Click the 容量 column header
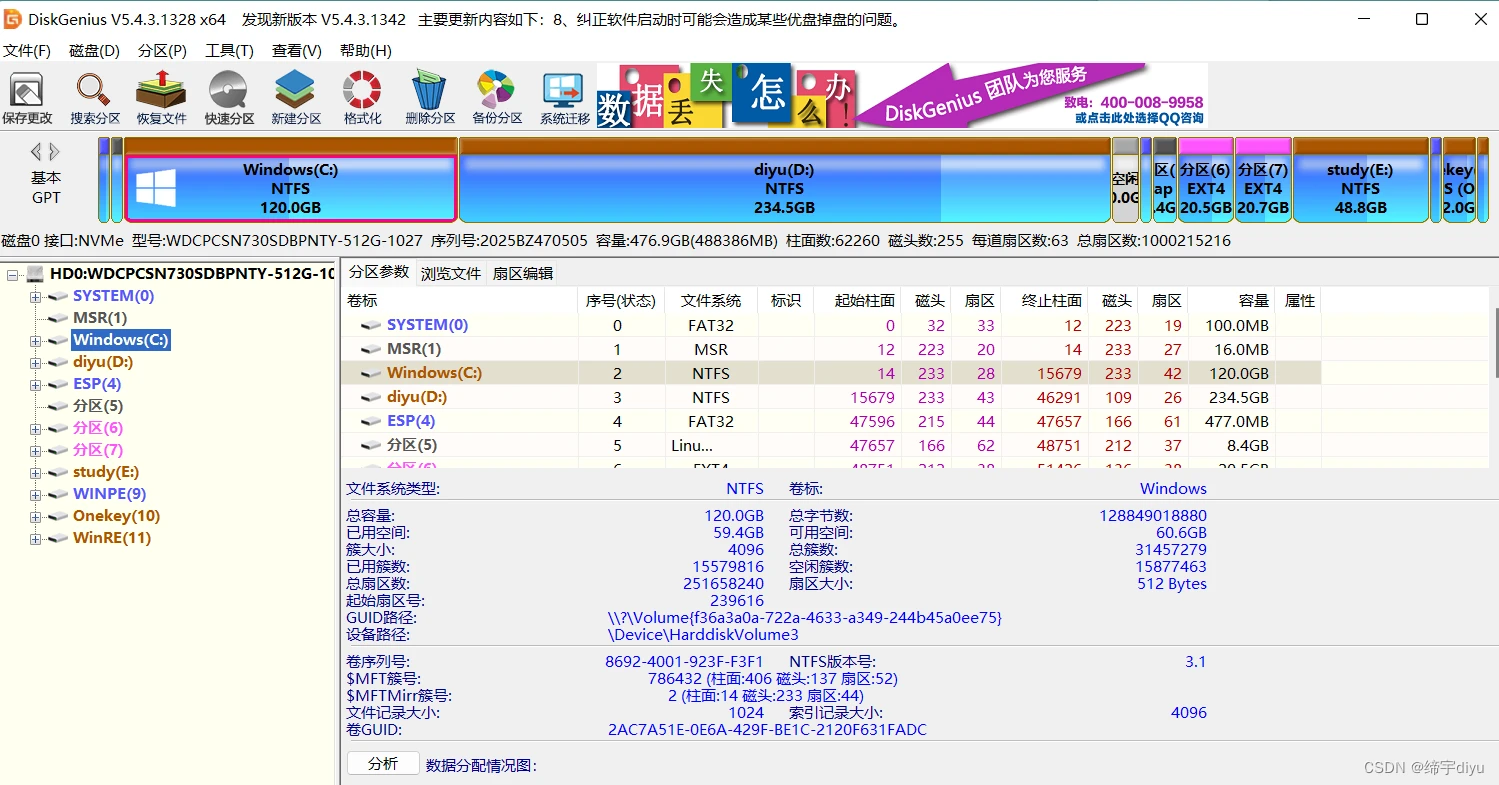Viewport: 1499px width, 785px height. click(x=1232, y=300)
